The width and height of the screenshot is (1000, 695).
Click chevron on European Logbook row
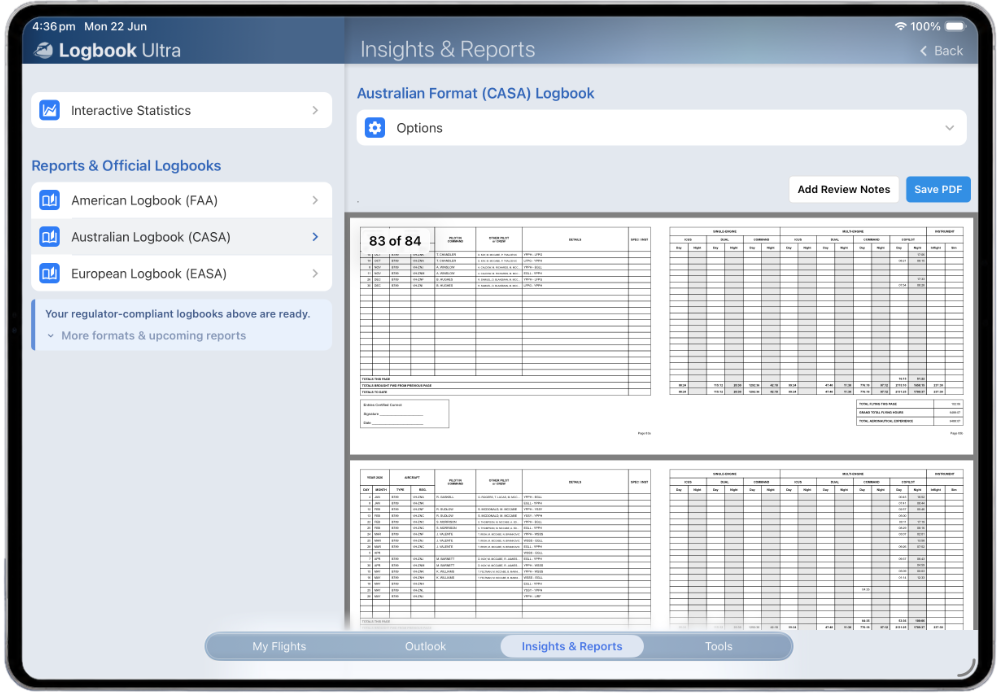point(315,274)
